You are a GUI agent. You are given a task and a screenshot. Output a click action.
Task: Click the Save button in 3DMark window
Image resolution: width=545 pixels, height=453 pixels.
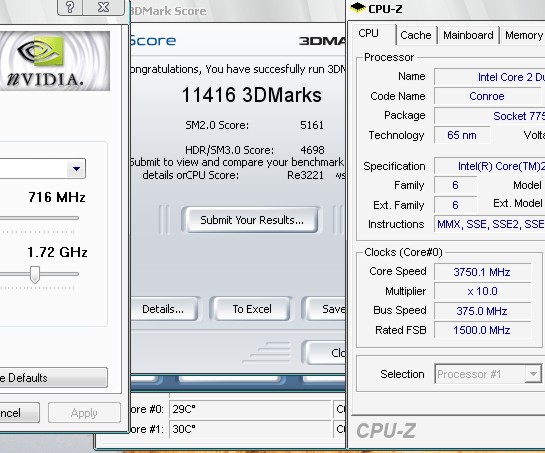[324, 309]
